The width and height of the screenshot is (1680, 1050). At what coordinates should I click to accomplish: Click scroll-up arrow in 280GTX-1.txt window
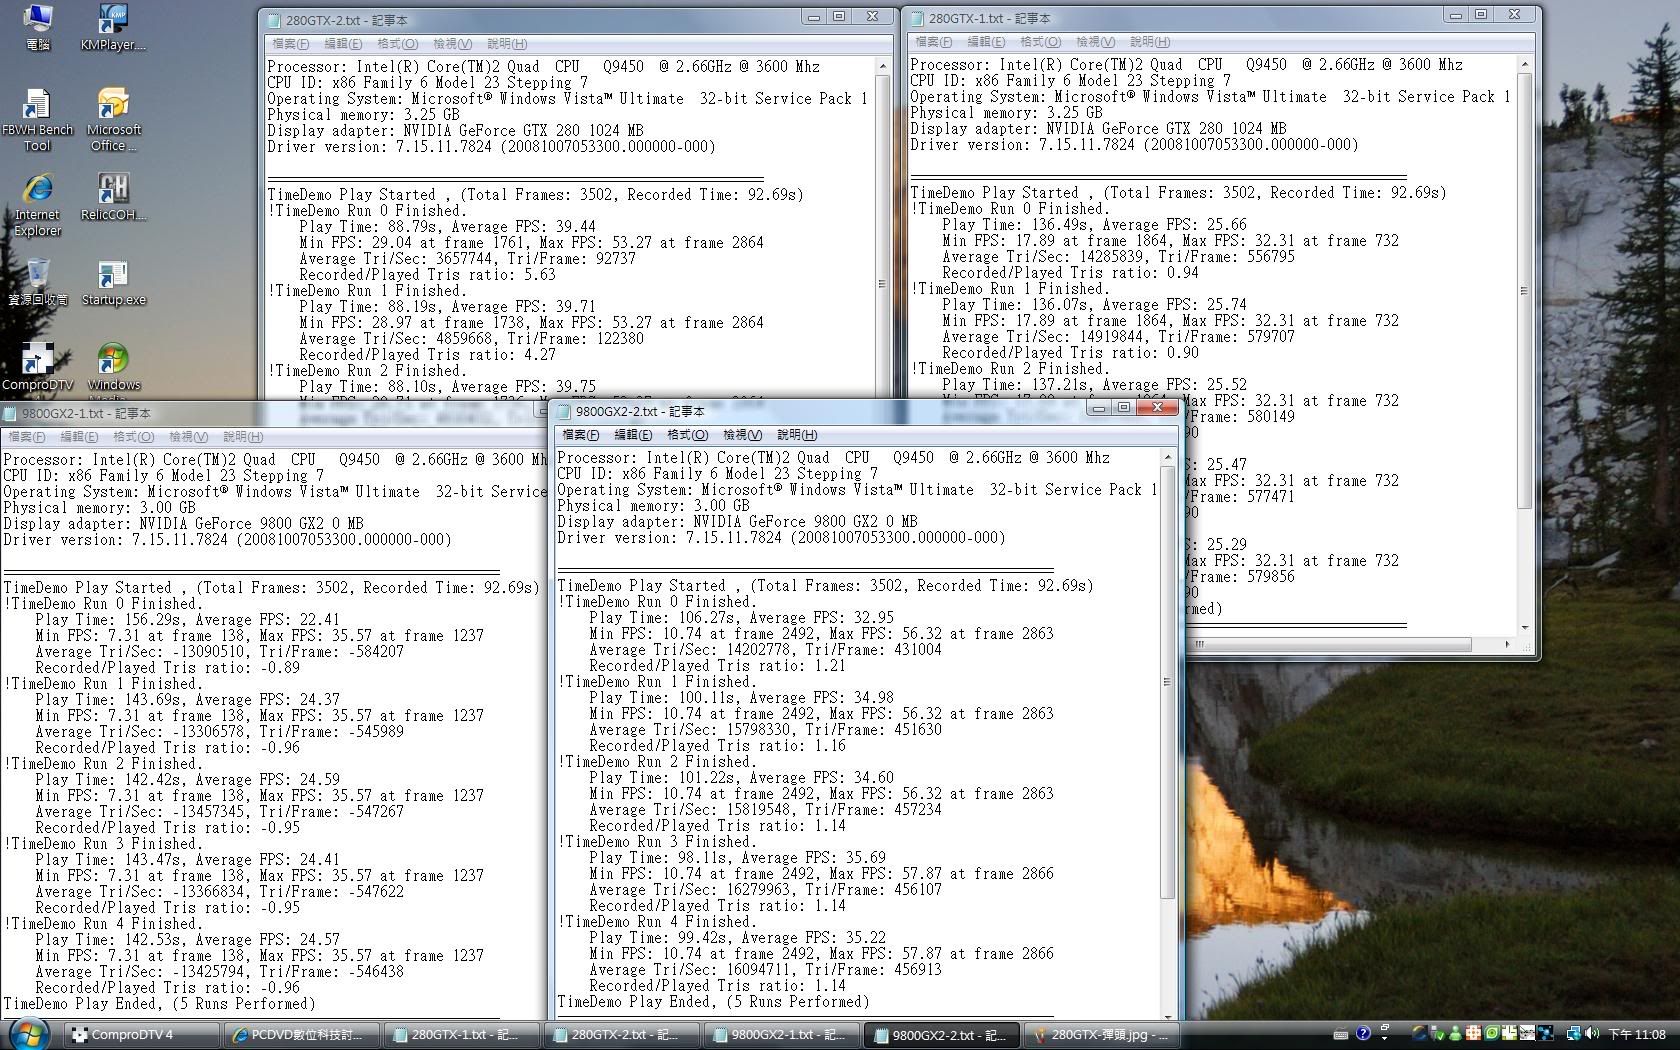[x=1524, y=65]
